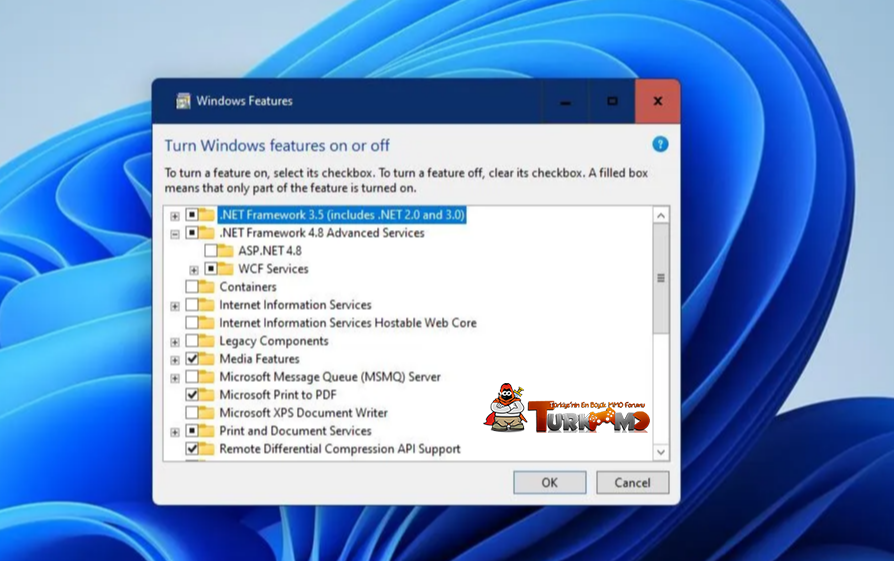Click the 'Windows Features' title text
Image resolution: width=894 pixels, height=561 pixels.
(245, 101)
